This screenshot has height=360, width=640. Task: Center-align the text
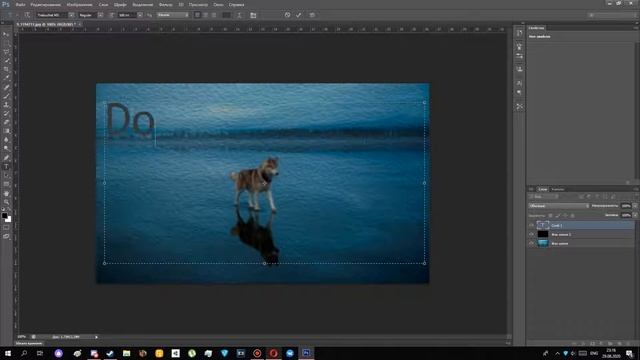click(205, 15)
